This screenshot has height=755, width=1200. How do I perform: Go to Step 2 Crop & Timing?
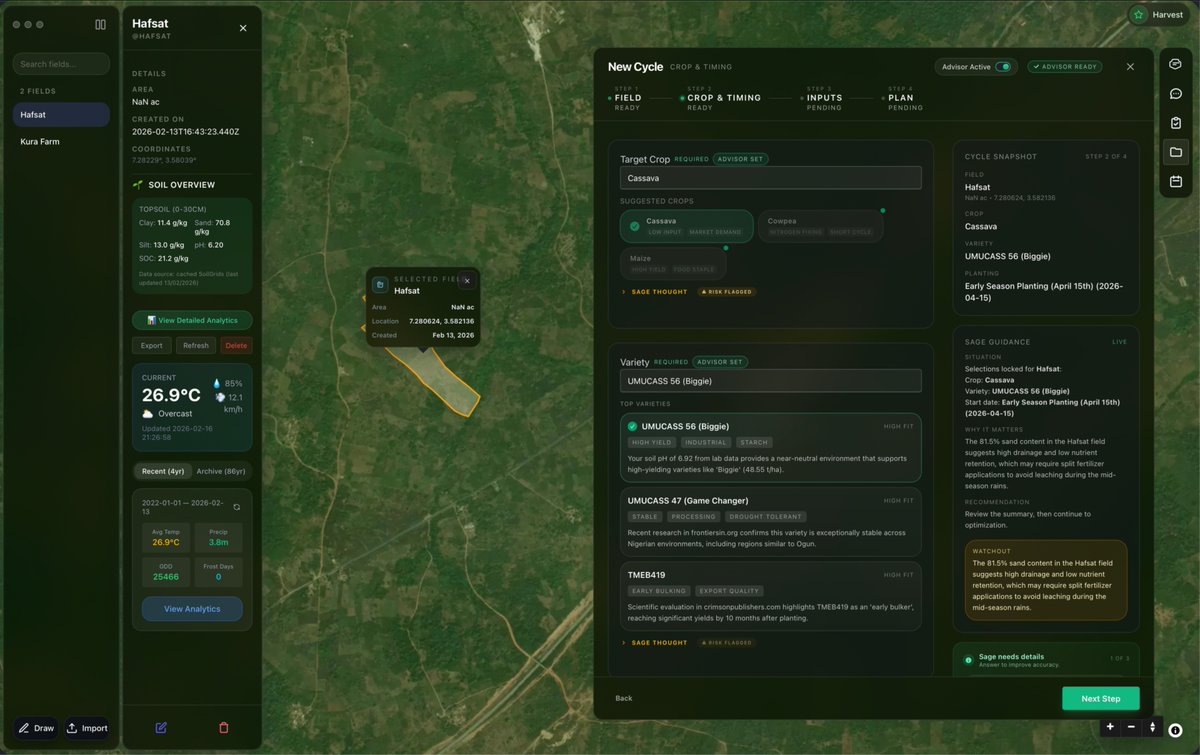tap(722, 98)
